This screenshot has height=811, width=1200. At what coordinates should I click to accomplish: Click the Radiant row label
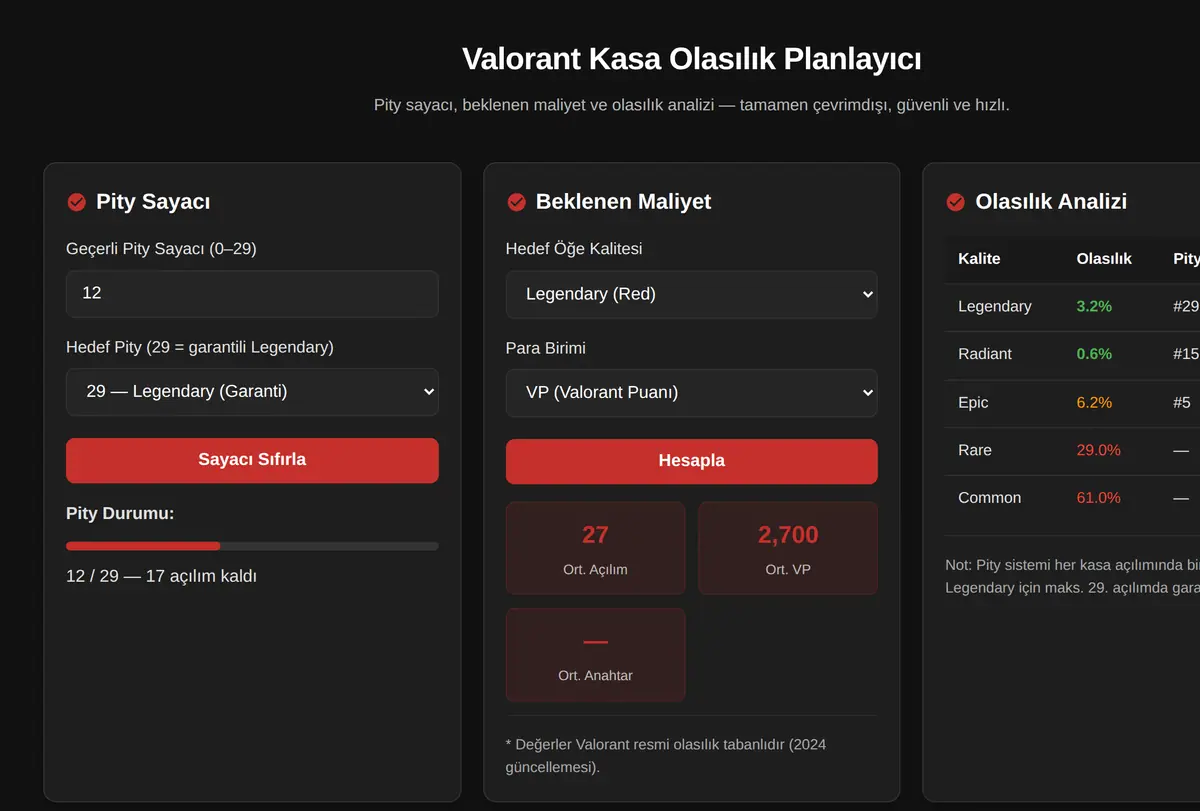click(x=985, y=354)
